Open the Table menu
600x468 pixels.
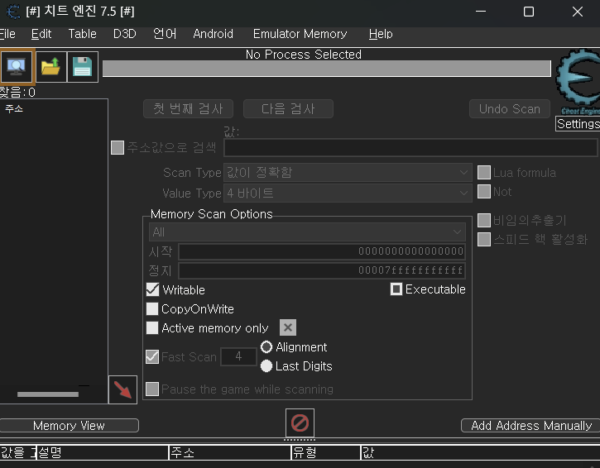pyautogui.click(x=82, y=34)
